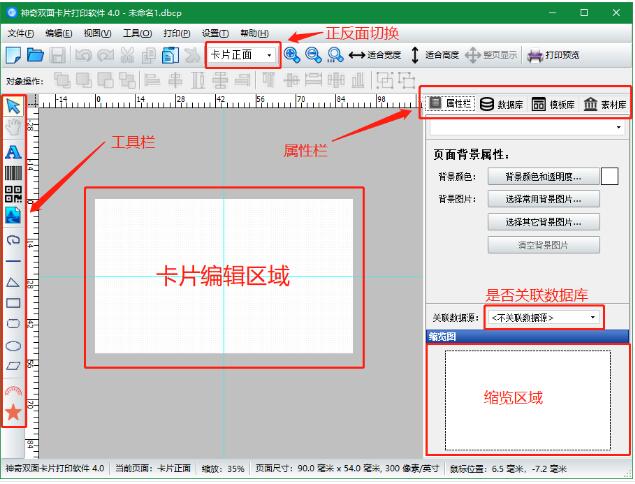Select the ellipse shape tool

coord(13,345)
